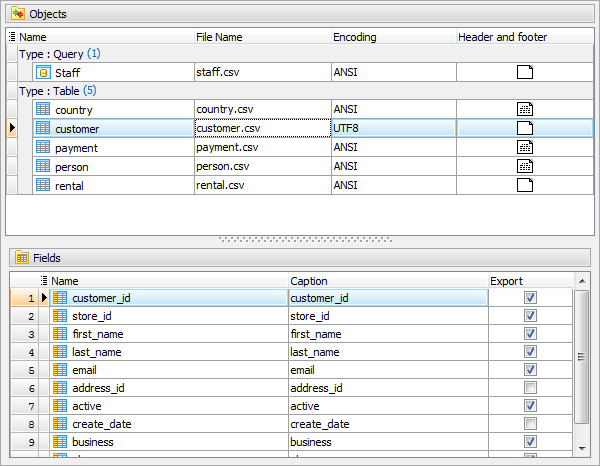This screenshot has height=466, width=600.
Task: Sort objects by Encoding column
Action: click(394, 37)
